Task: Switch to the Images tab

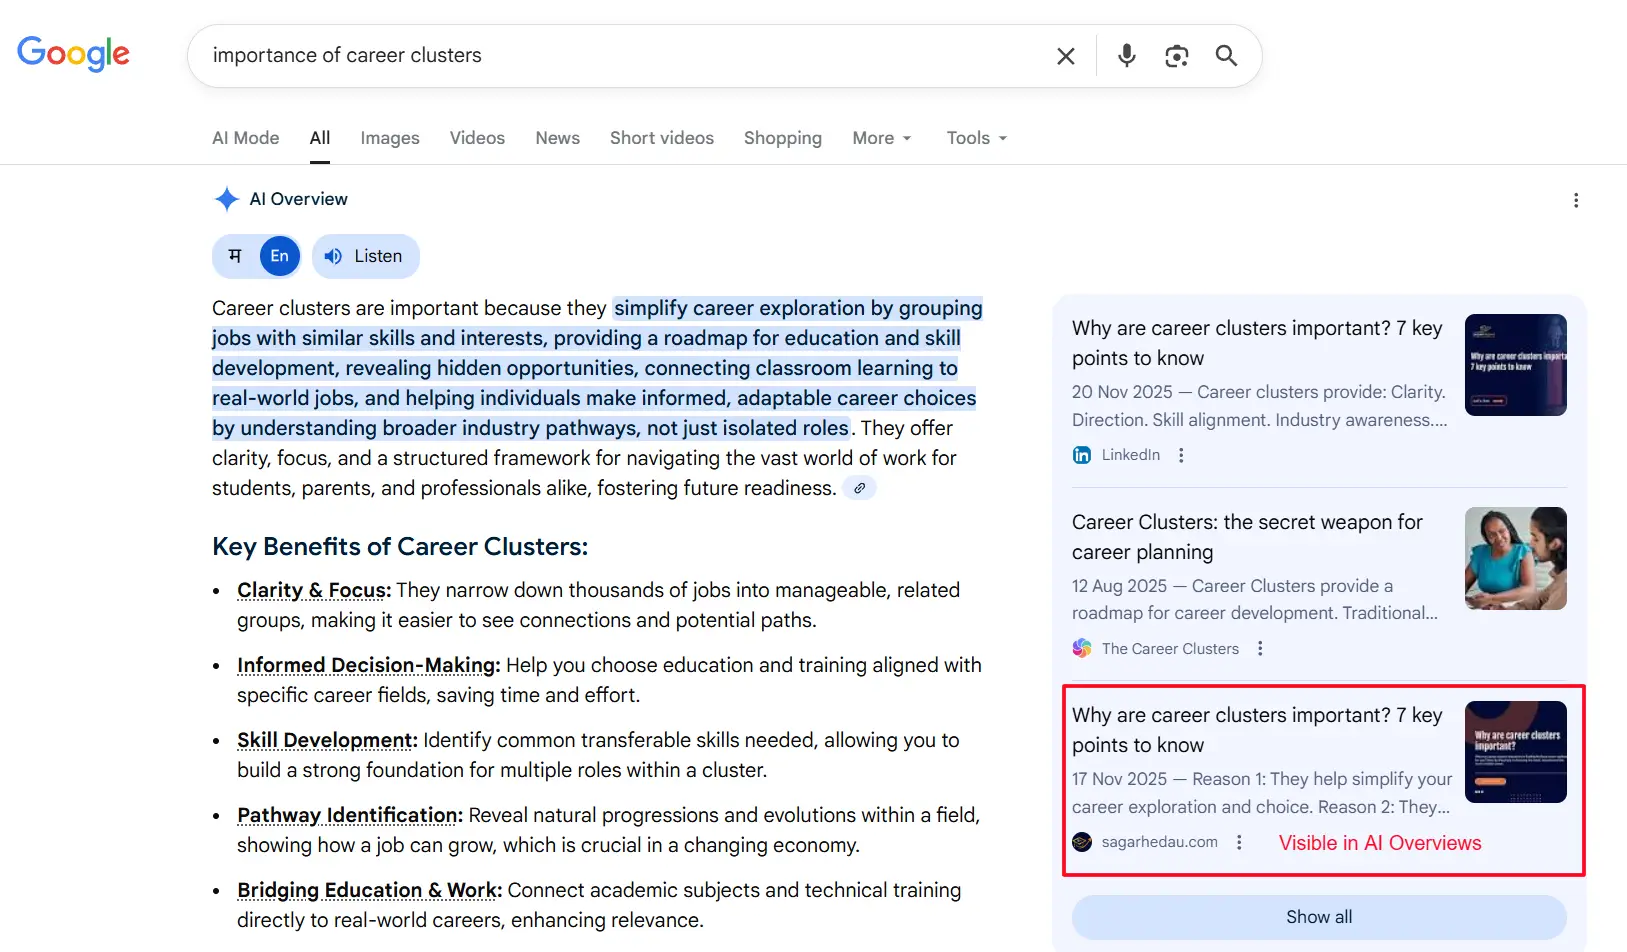Action: tap(389, 138)
